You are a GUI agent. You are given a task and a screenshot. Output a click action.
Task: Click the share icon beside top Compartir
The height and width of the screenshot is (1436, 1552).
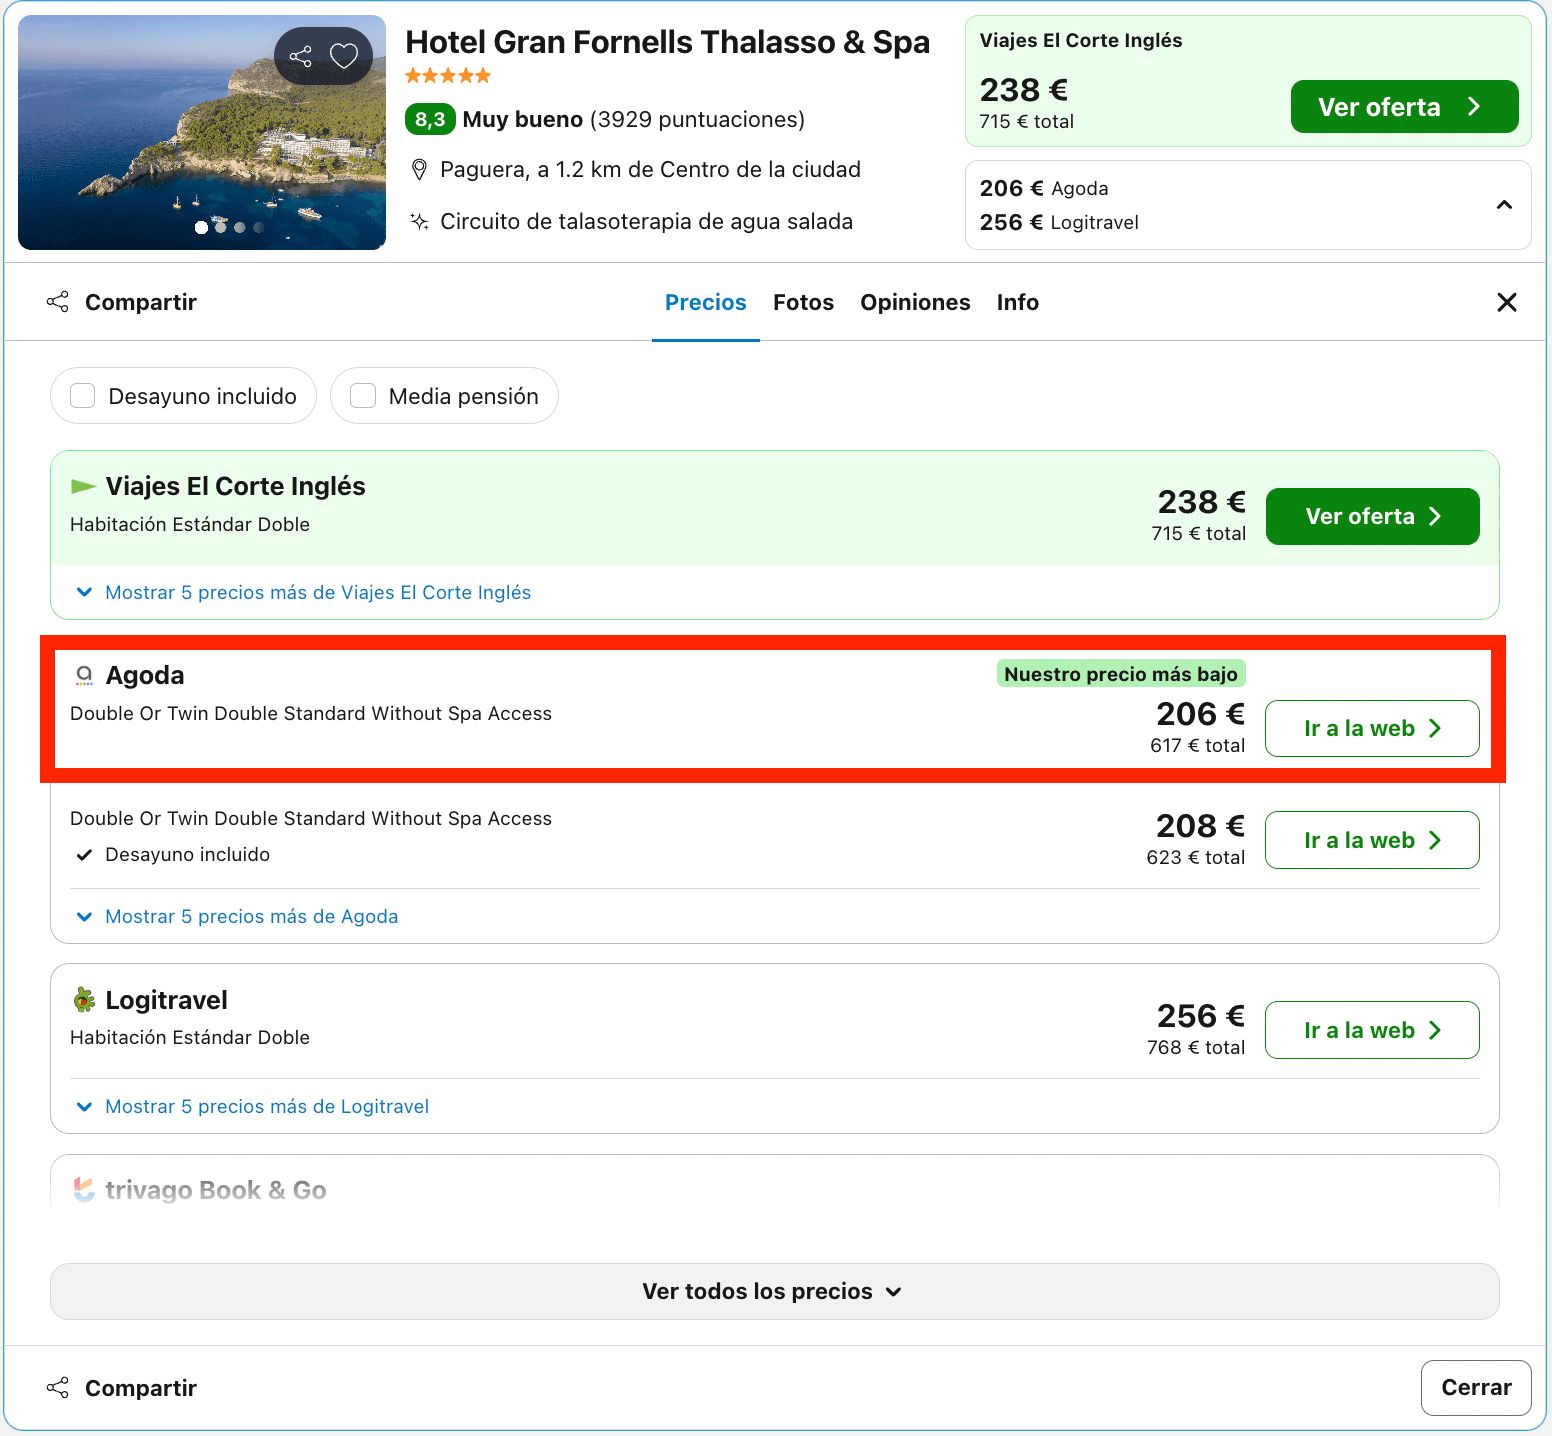coord(58,302)
